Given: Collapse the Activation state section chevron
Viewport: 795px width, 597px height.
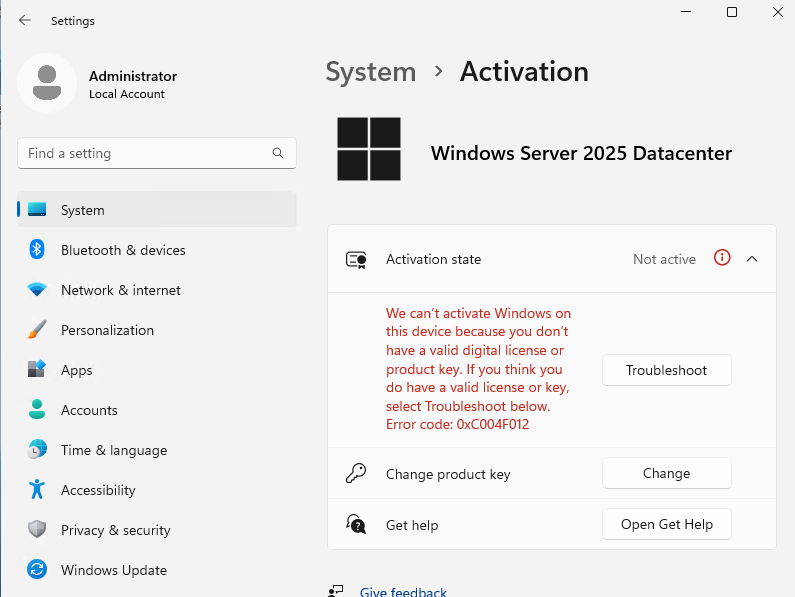Looking at the screenshot, I should pos(752,259).
